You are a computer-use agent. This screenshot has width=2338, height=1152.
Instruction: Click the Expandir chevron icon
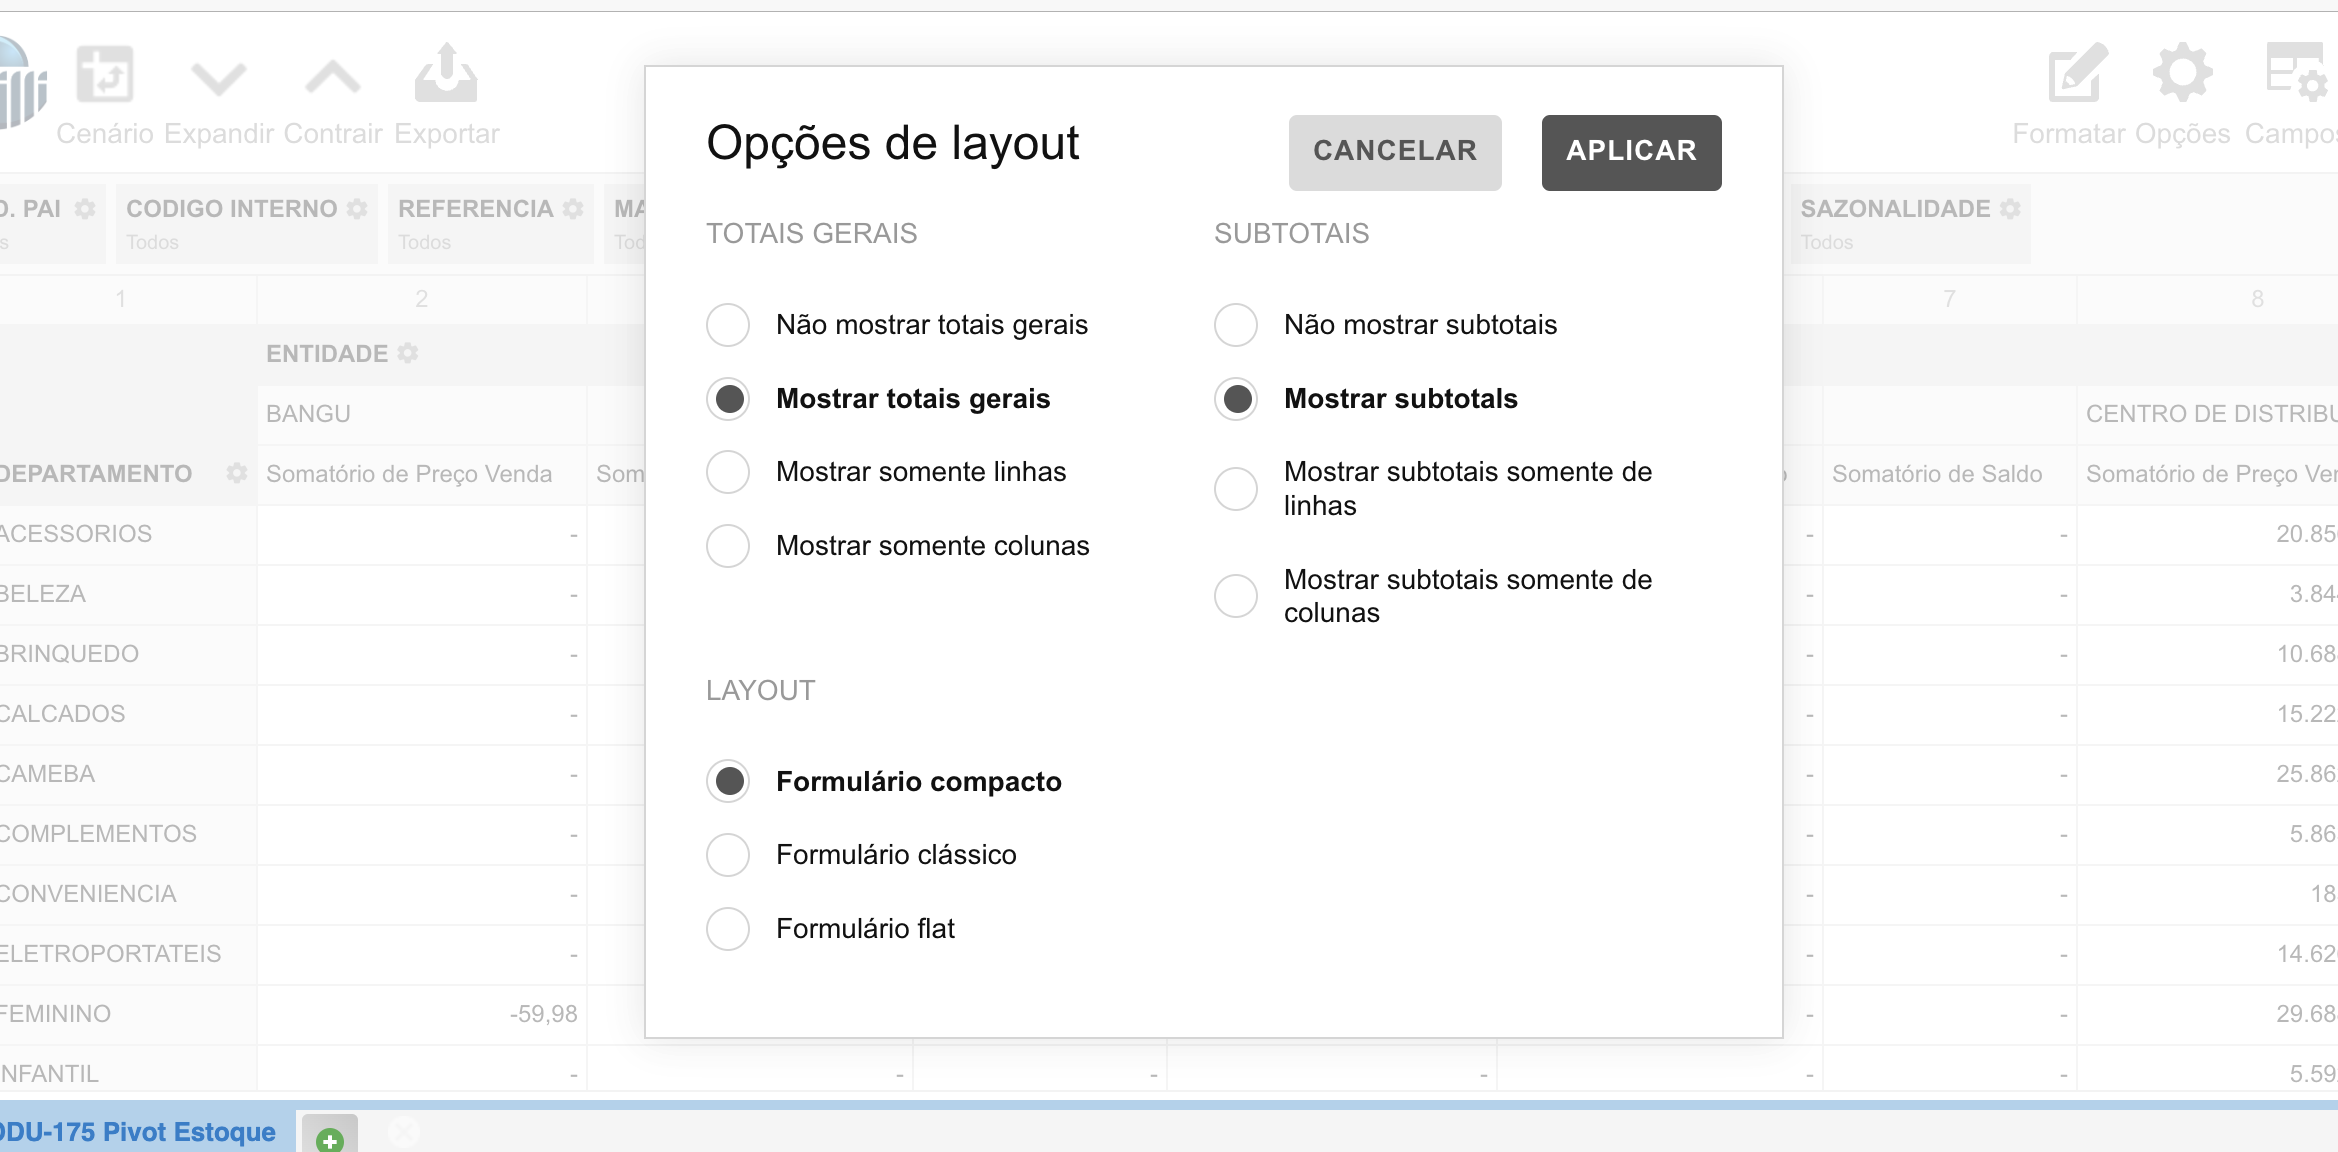[218, 77]
